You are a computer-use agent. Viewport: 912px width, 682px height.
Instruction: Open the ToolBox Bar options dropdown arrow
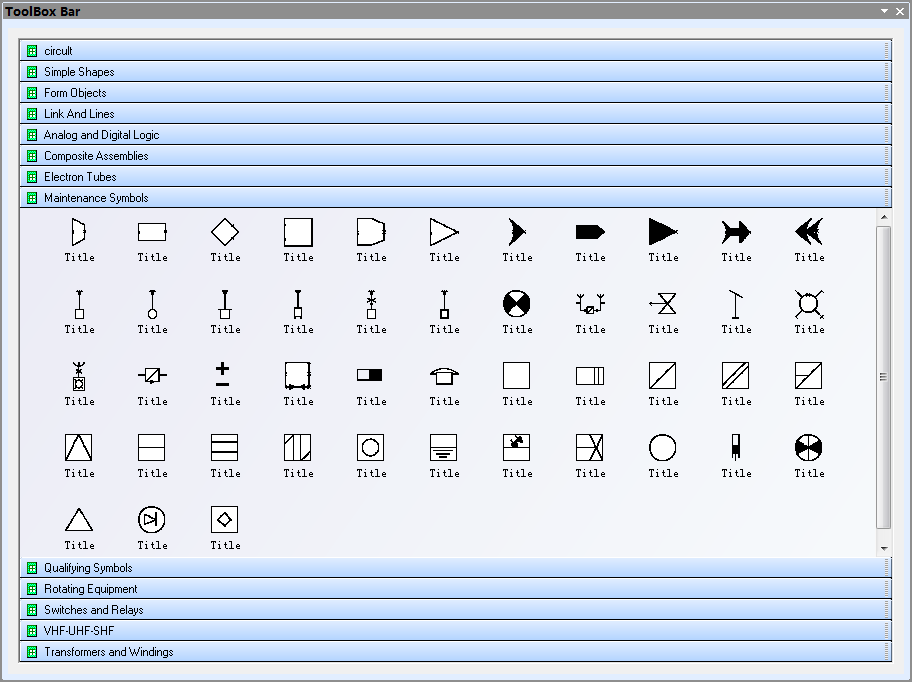point(885,11)
